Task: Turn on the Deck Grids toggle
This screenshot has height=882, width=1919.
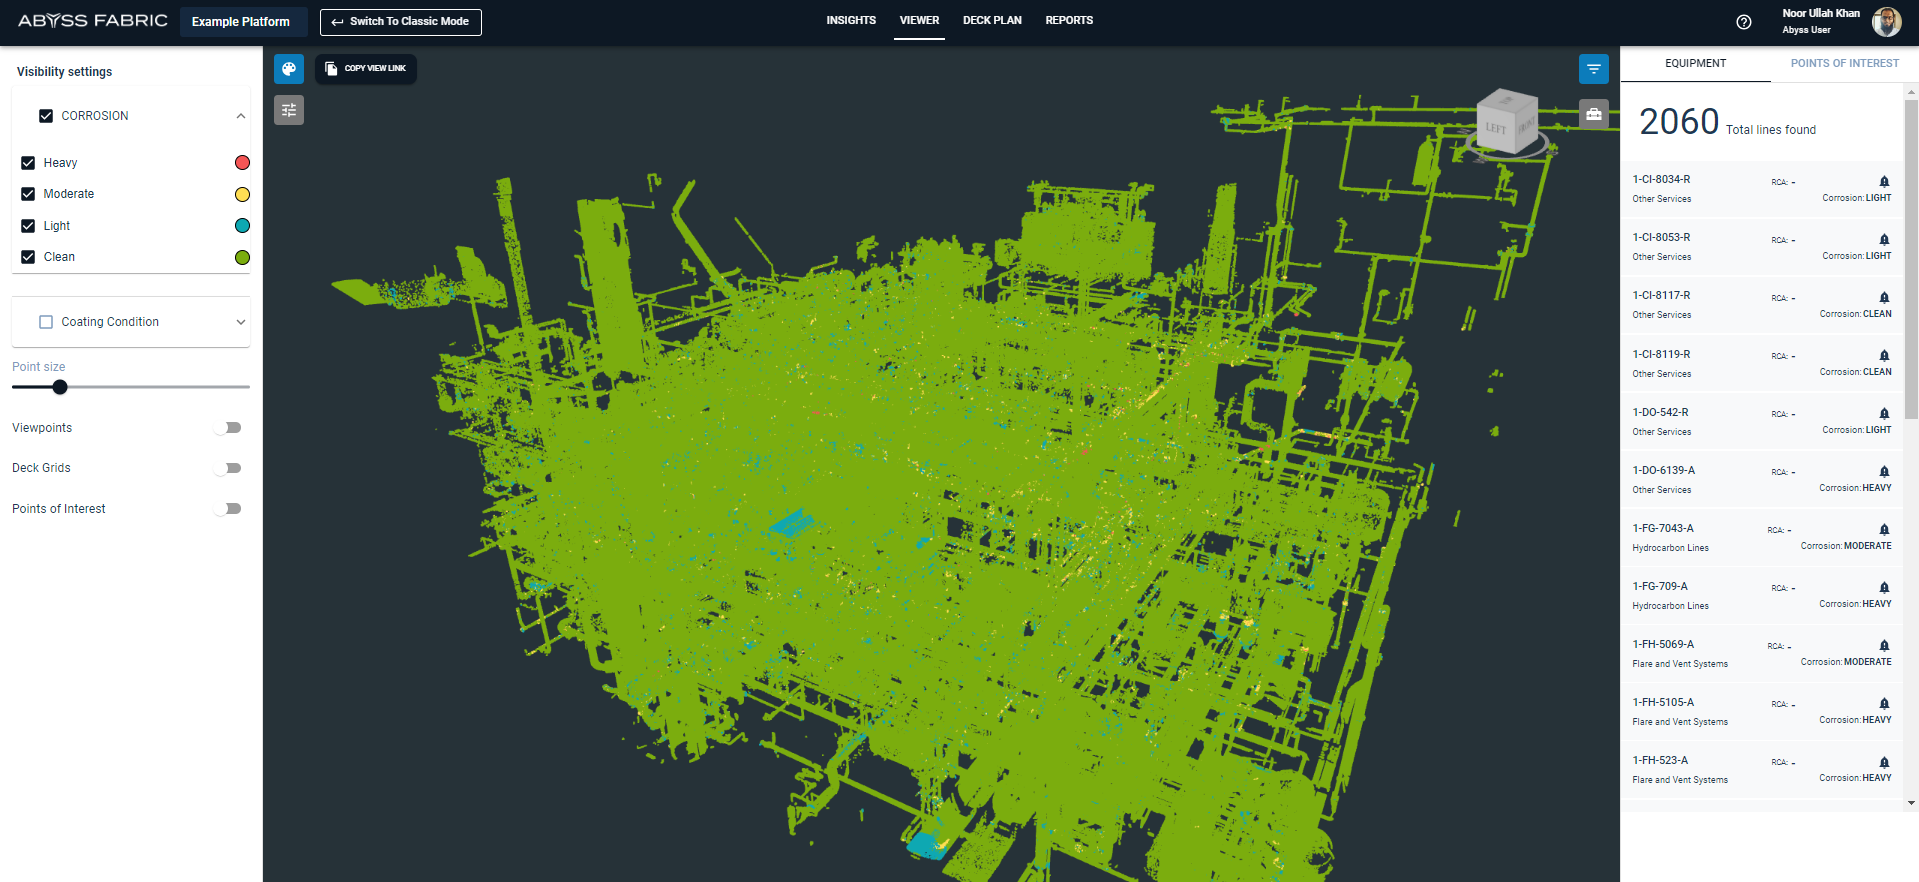Action: 229,468
